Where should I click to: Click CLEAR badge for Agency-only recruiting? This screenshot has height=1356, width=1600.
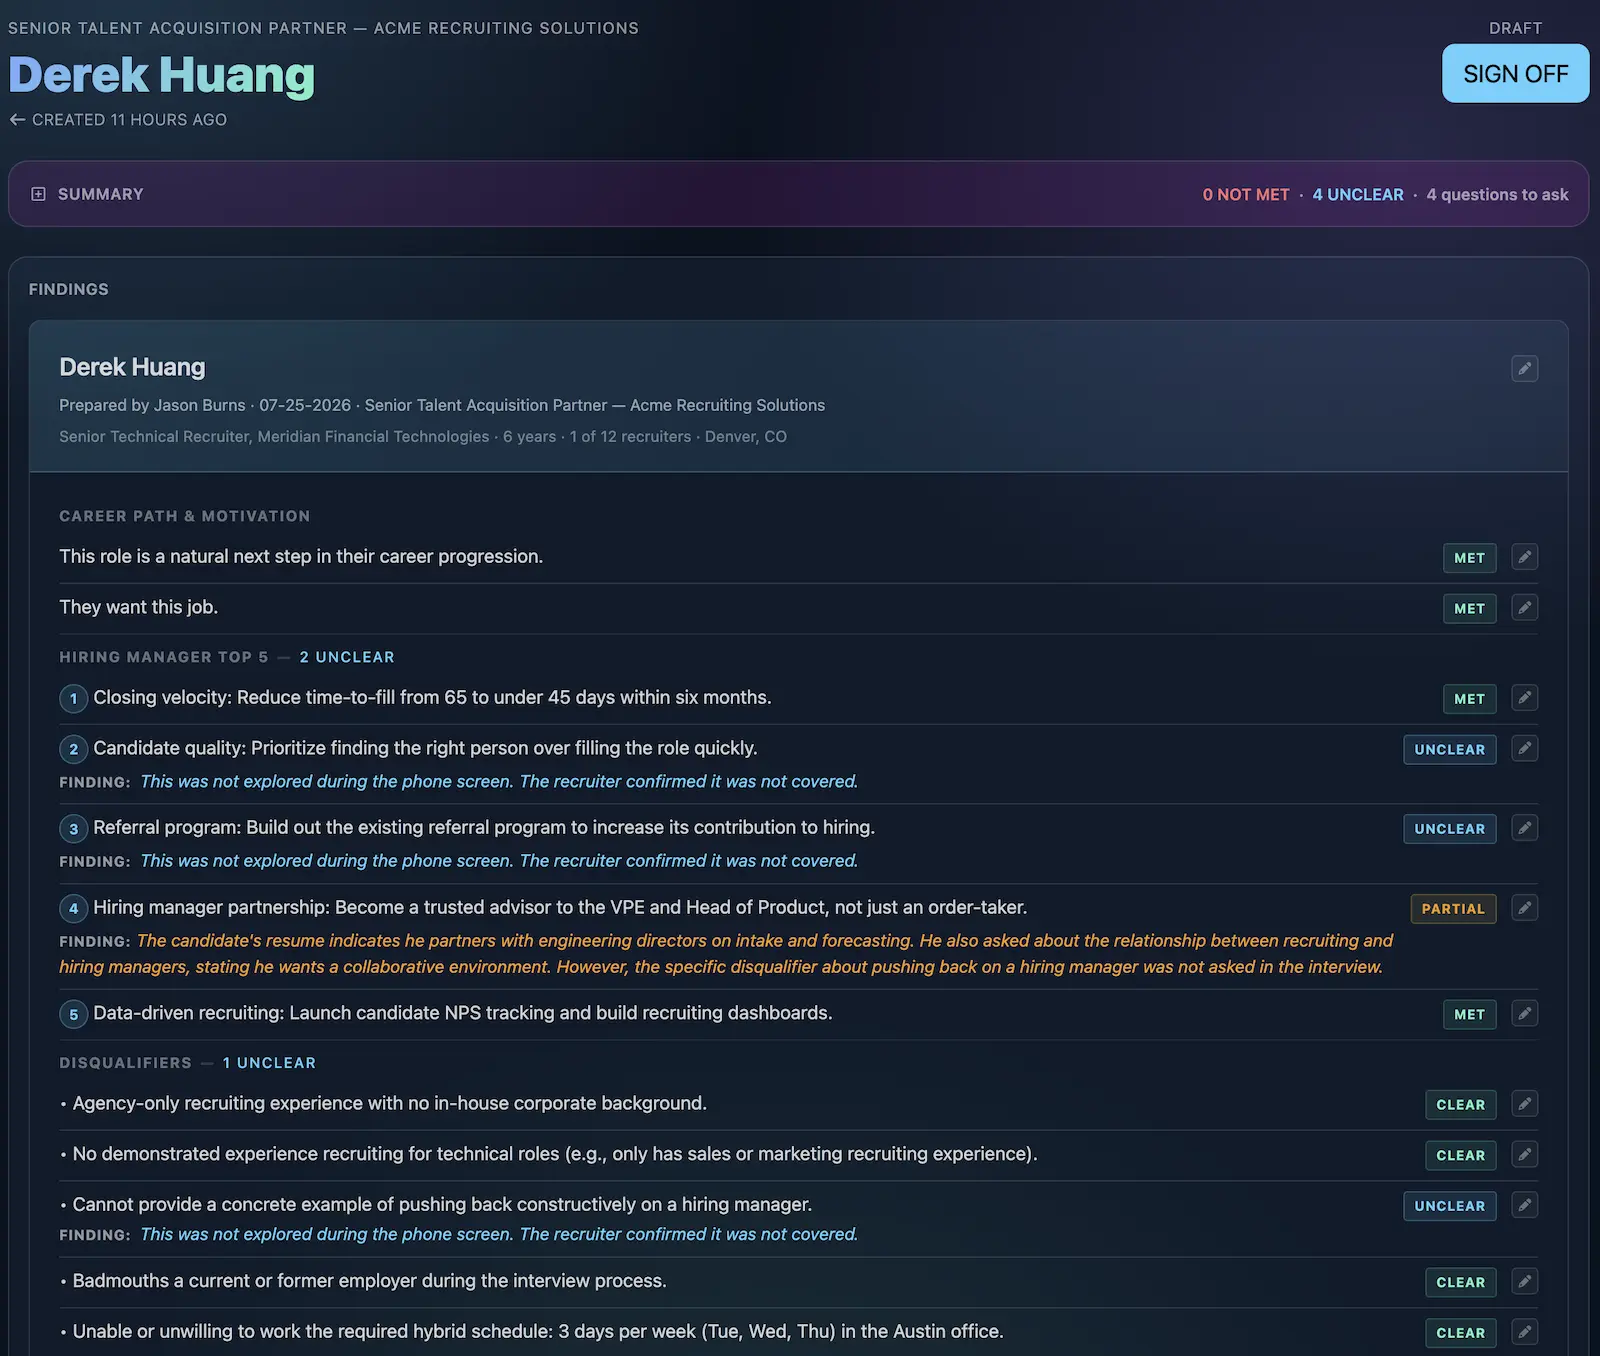tap(1460, 1105)
